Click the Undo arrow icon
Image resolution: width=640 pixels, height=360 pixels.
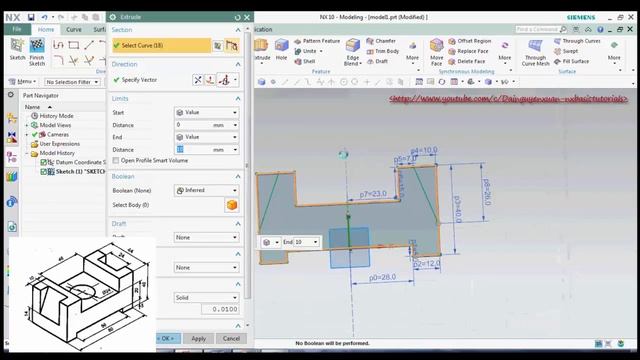(x=44, y=17)
